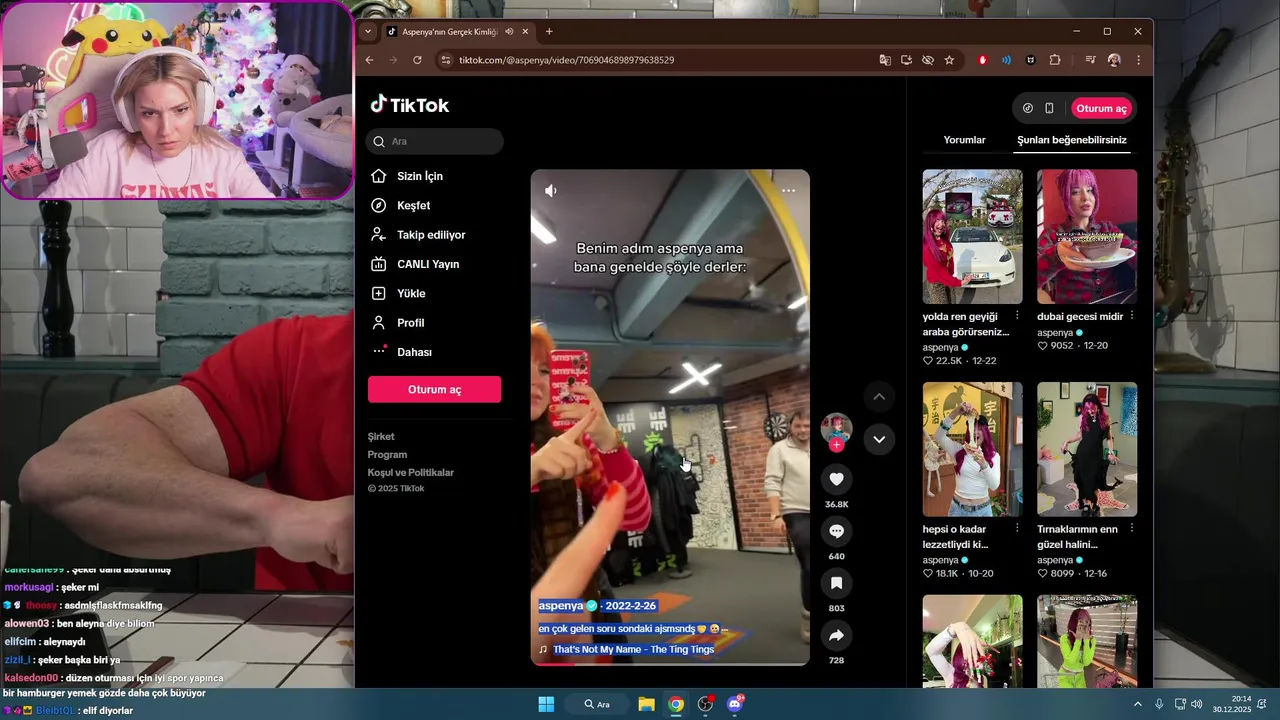Open options for dubai gecesi midir video
This screenshot has width=1280, height=720.
pyautogui.click(x=1132, y=316)
